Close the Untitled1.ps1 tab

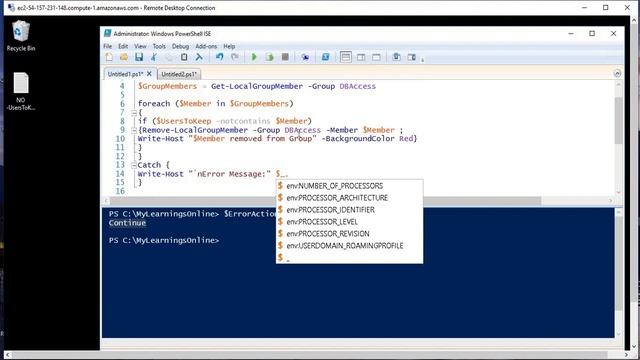(149, 73)
